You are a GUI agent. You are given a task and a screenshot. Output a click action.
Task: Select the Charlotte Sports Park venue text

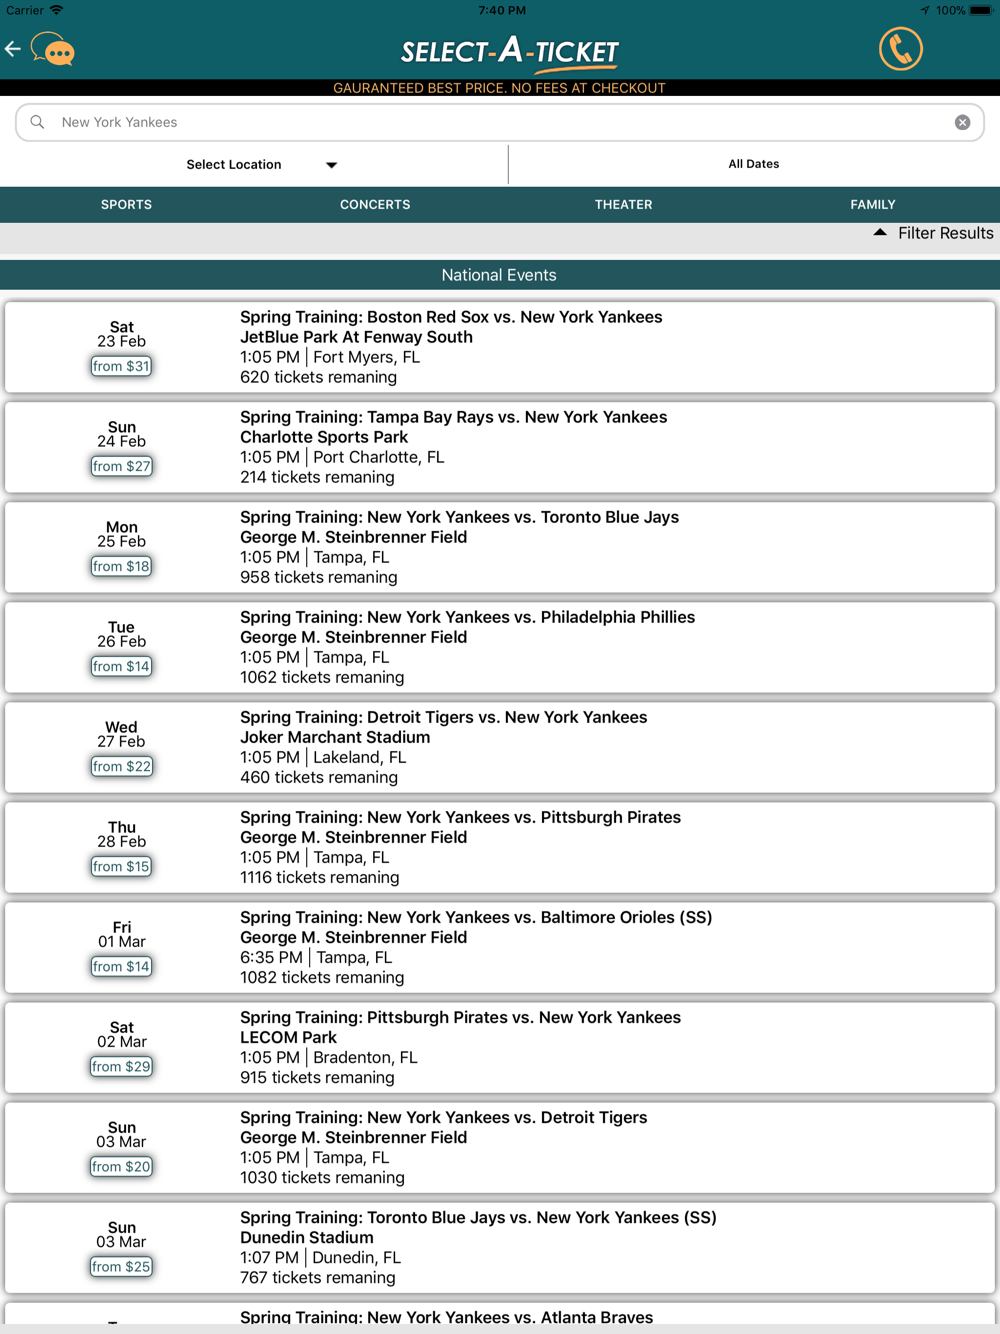pyautogui.click(x=324, y=437)
